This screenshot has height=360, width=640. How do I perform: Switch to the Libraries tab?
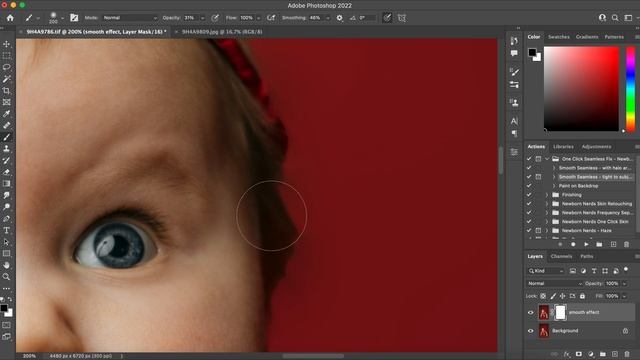point(563,147)
